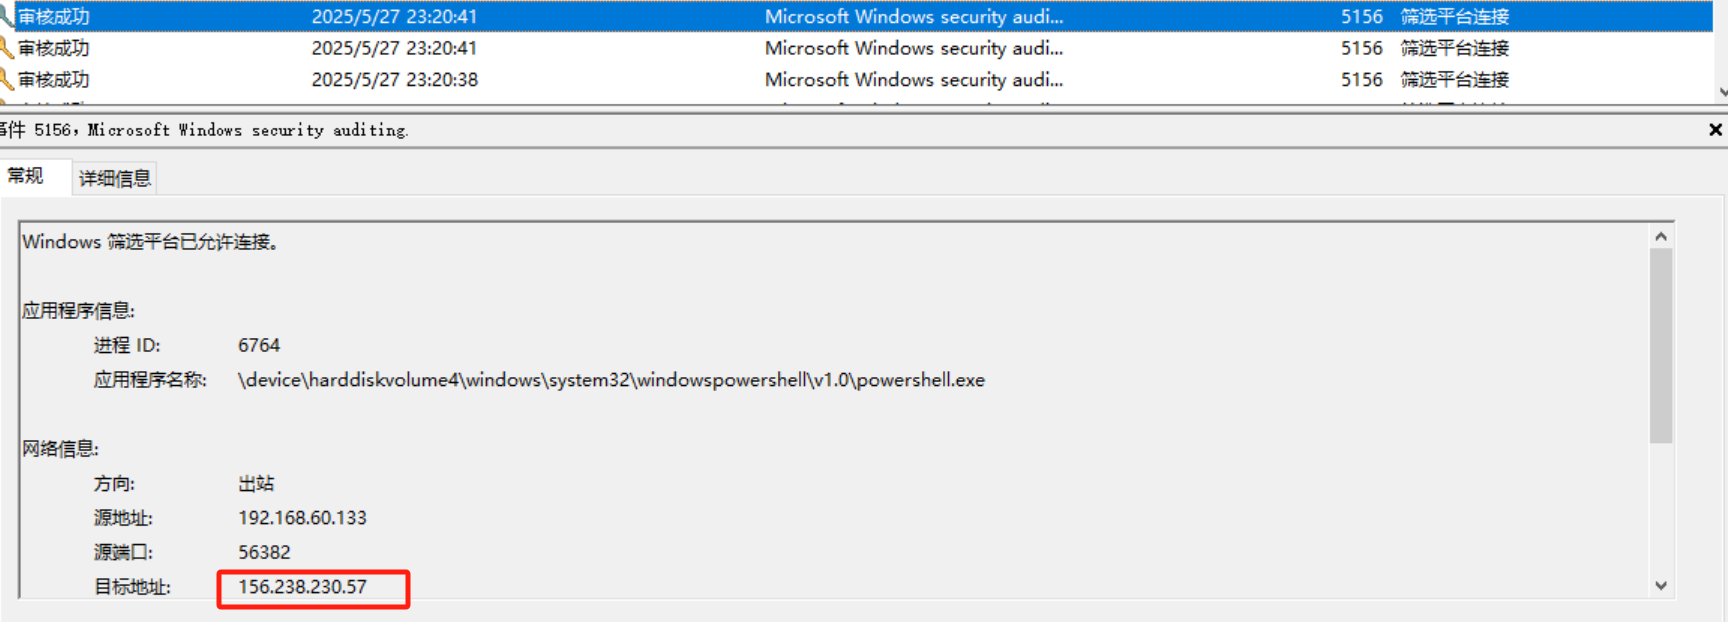Screen dimensions: 1728x622
Task: Click the details pane scroll down arrow
Action: [1661, 586]
